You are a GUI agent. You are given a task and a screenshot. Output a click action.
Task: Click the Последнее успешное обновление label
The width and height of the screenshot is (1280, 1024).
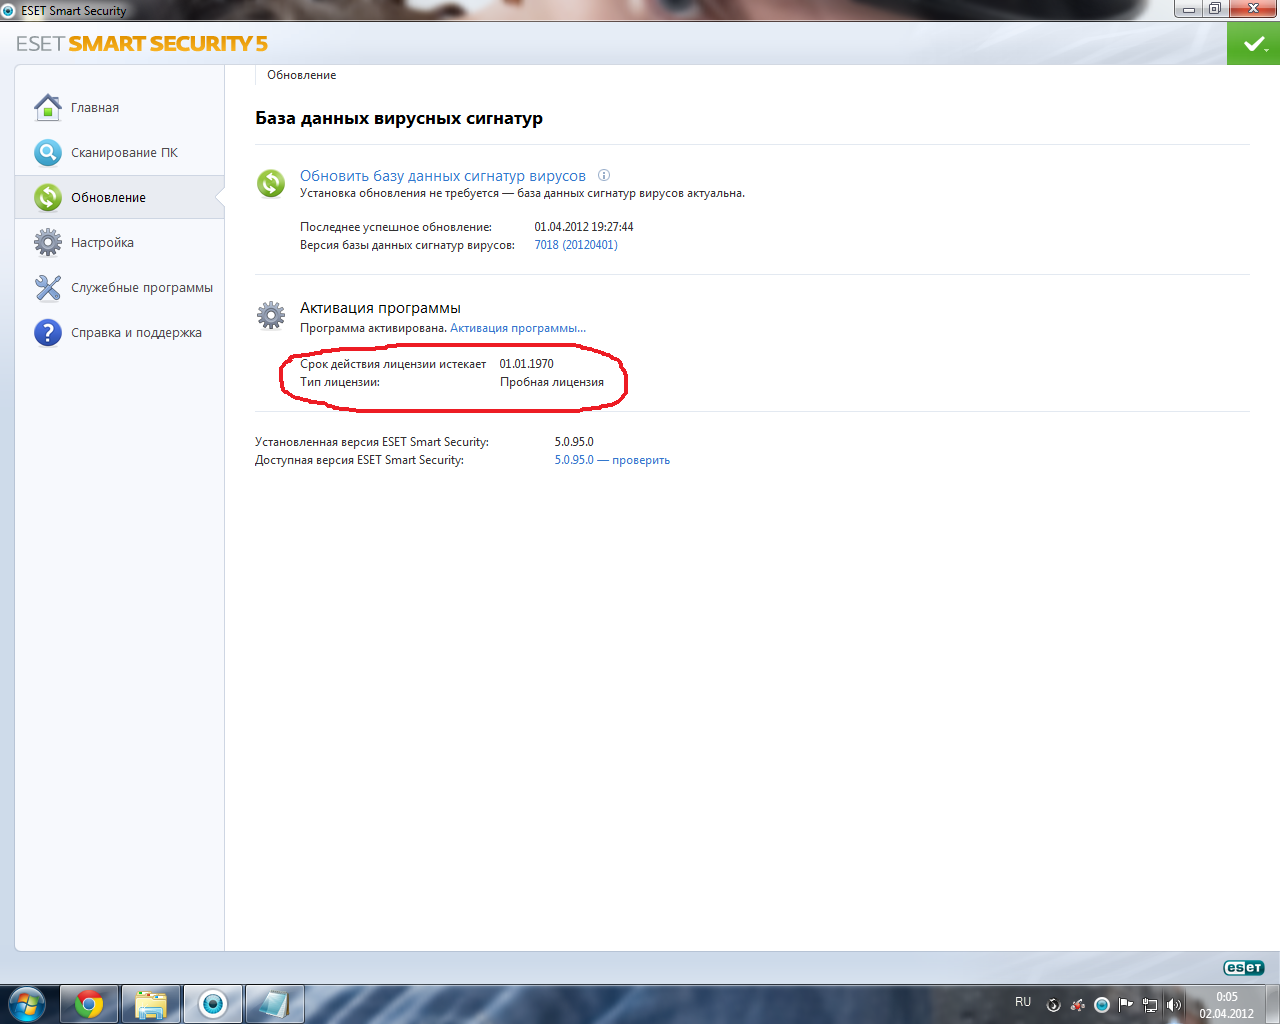(396, 227)
